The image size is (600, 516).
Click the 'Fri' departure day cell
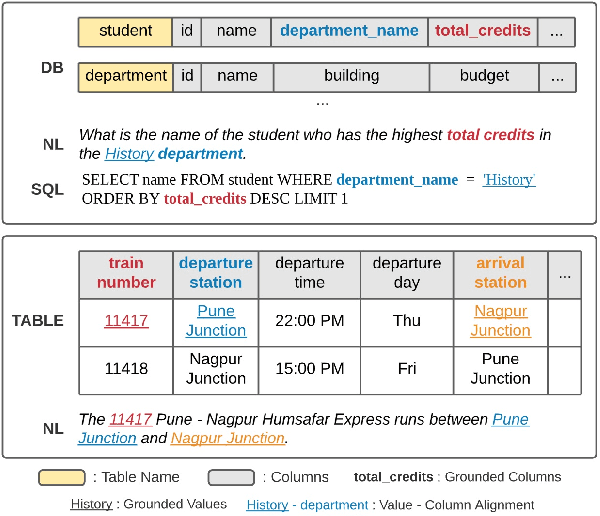pyautogui.click(x=407, y=369)
